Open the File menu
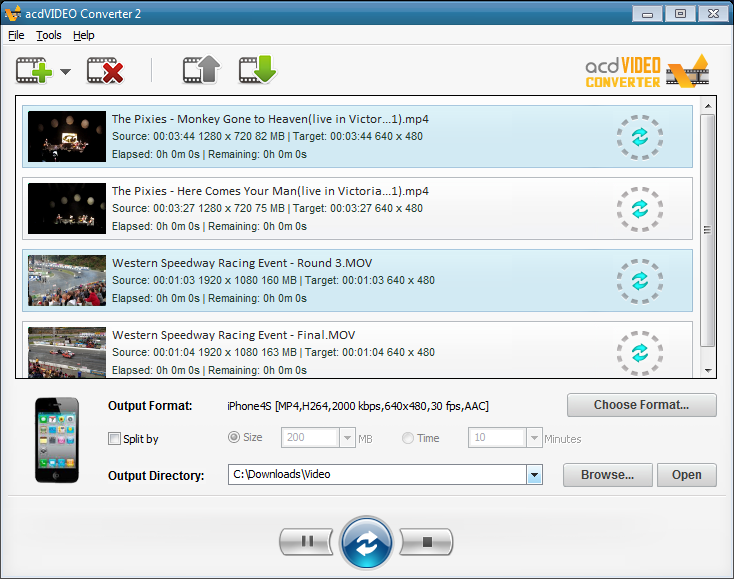 [16, 35]
